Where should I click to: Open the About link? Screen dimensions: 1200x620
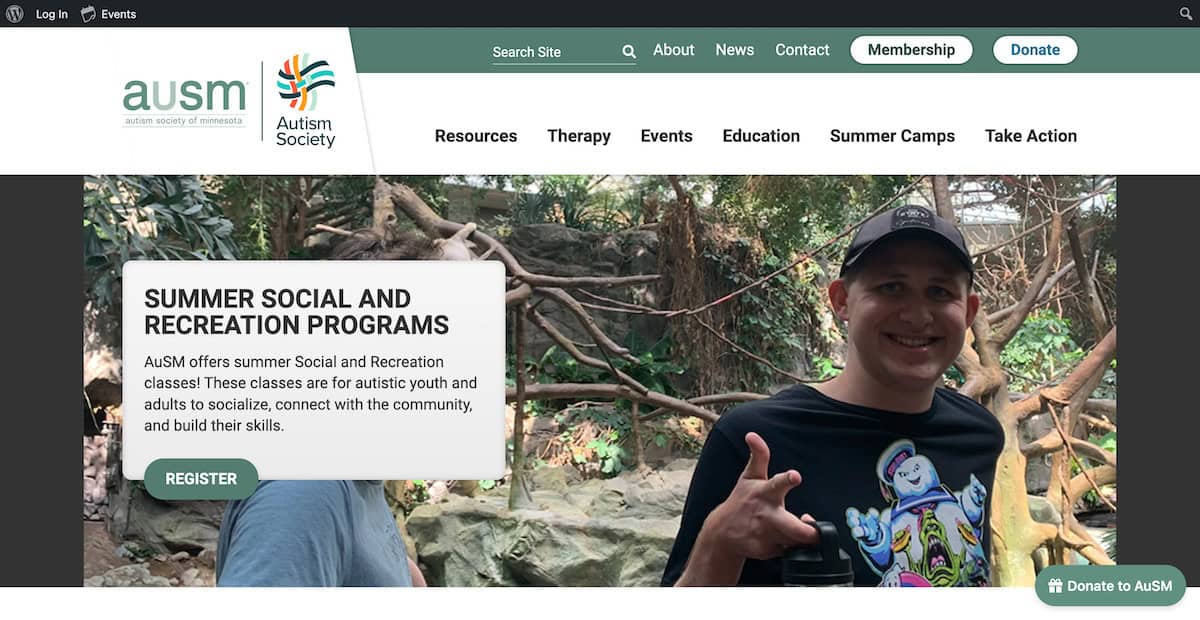674,50
